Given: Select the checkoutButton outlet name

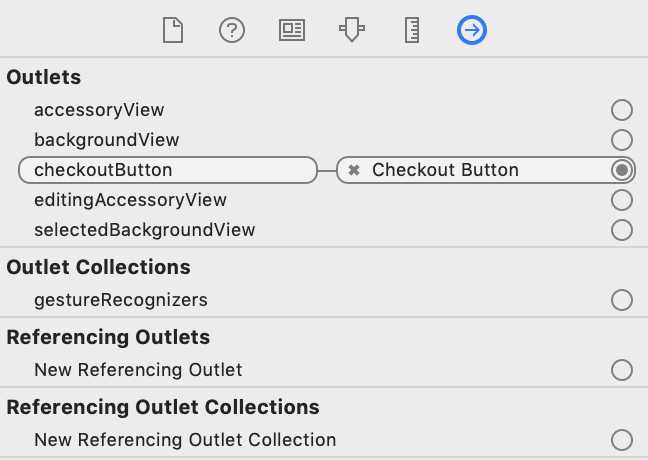Looking at the screenshot, I should tap(168, 170).
